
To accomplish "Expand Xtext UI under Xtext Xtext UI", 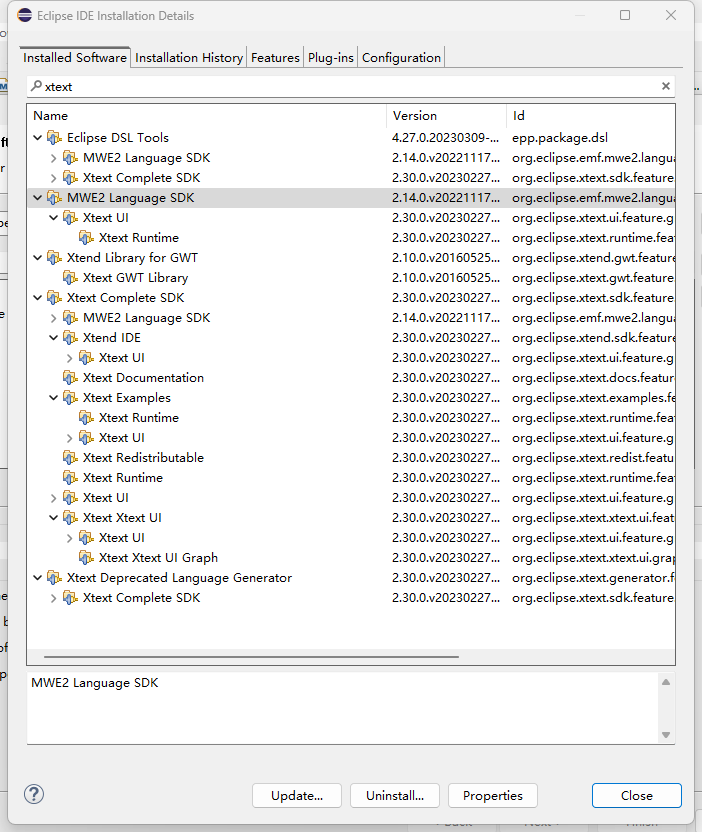I will [70, 538].
